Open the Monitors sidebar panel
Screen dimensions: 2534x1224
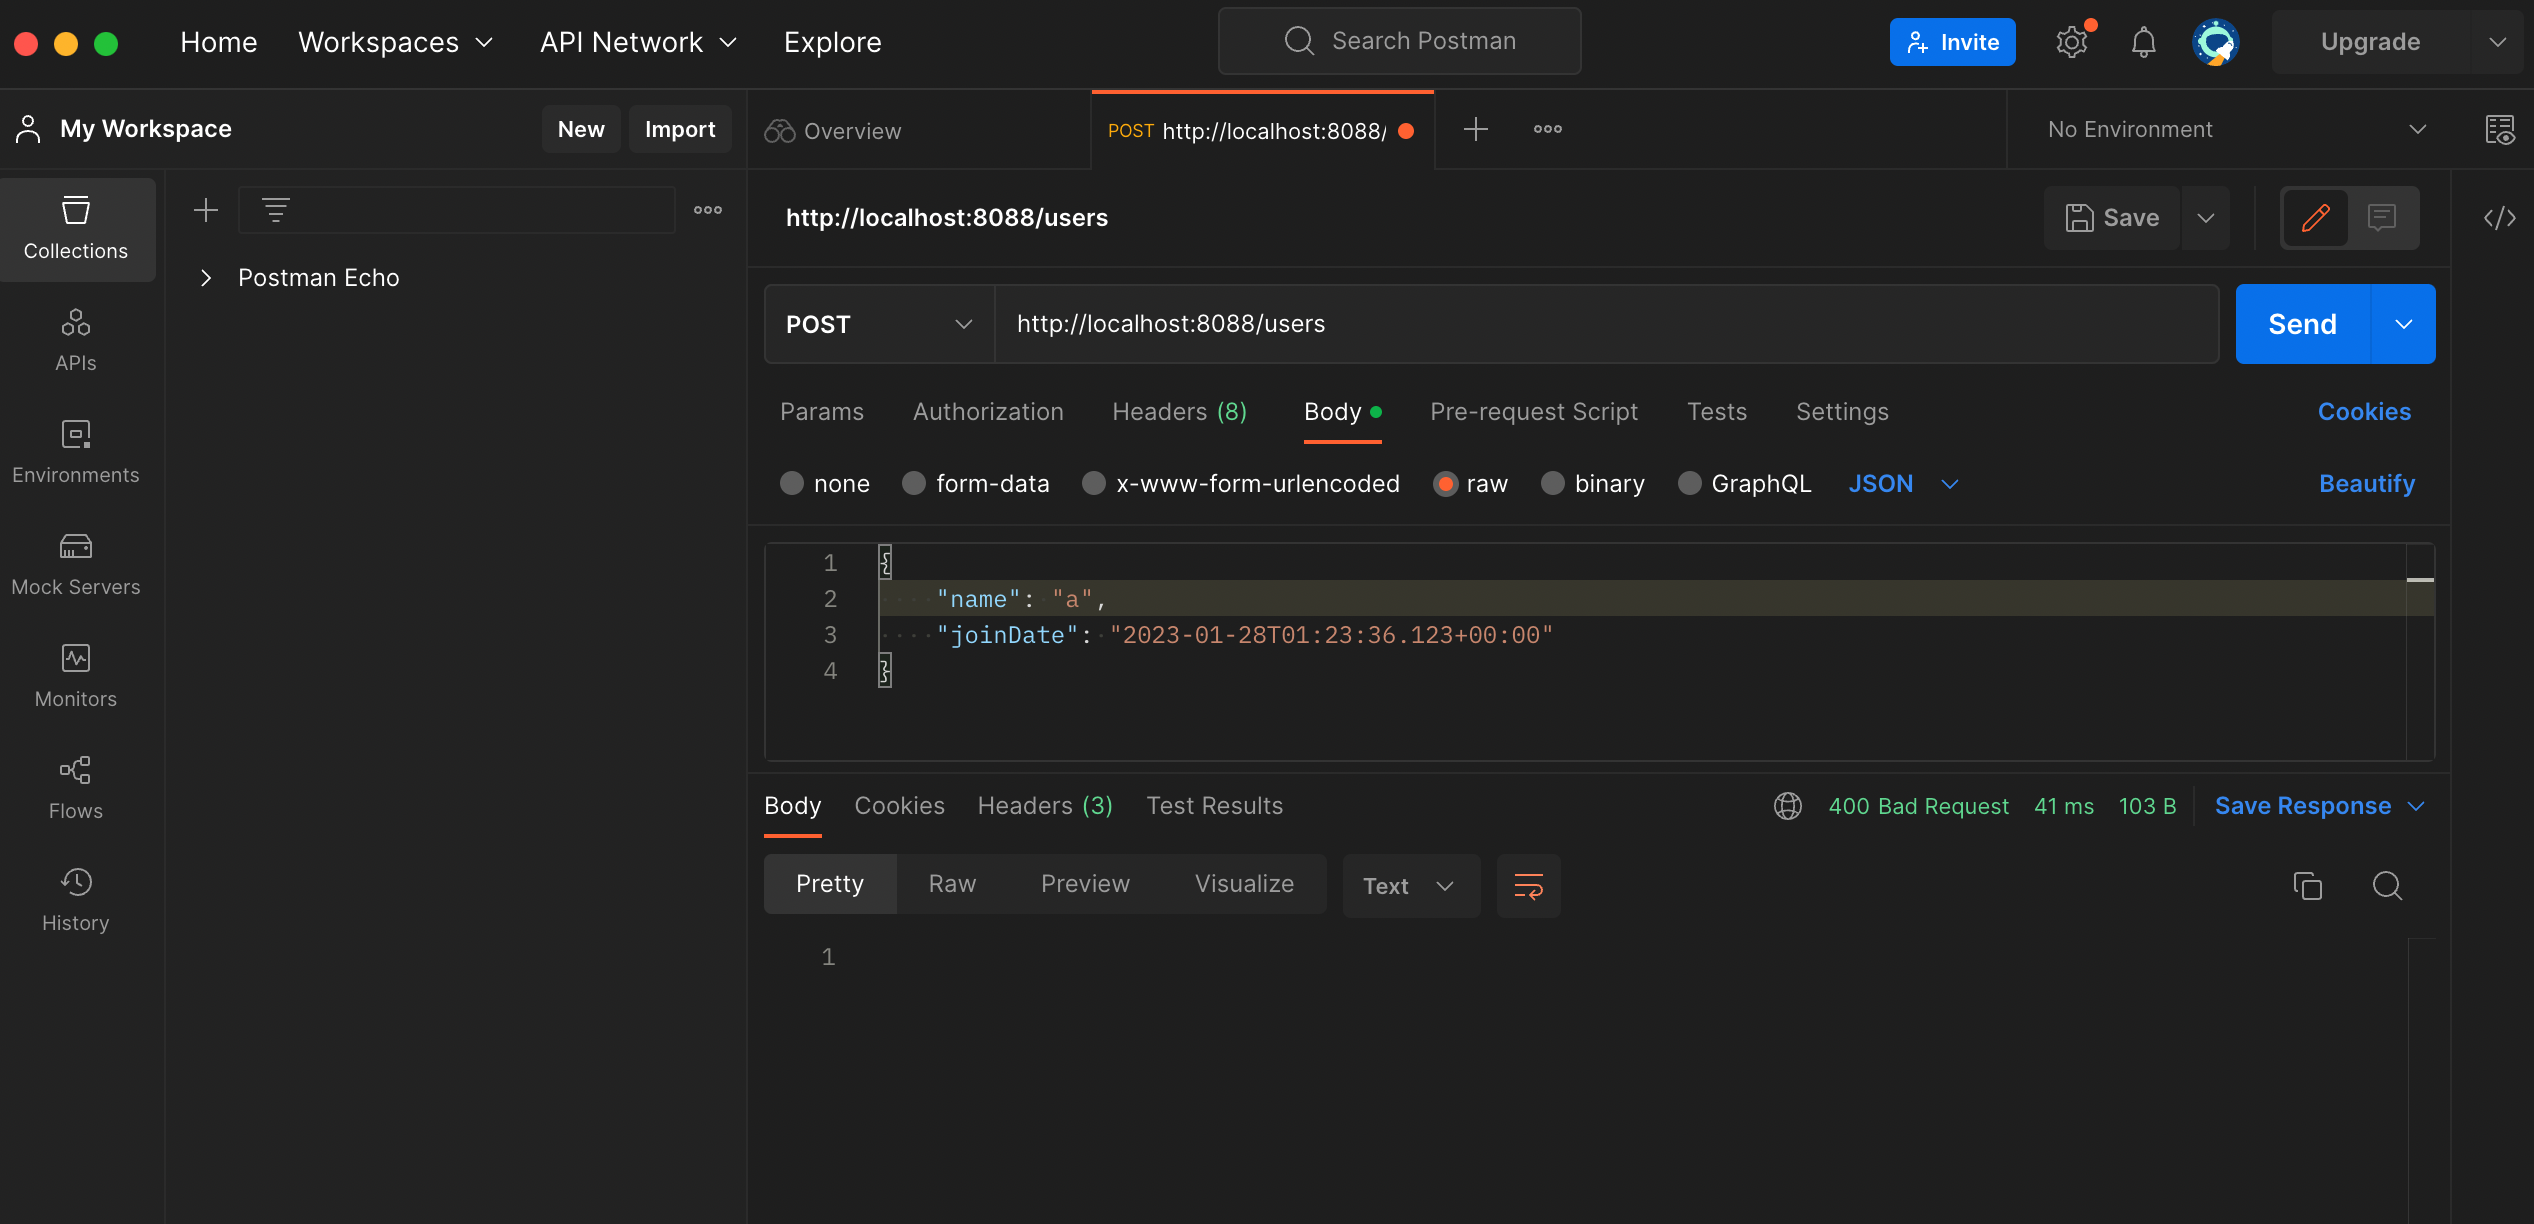(x=76, y=677)
